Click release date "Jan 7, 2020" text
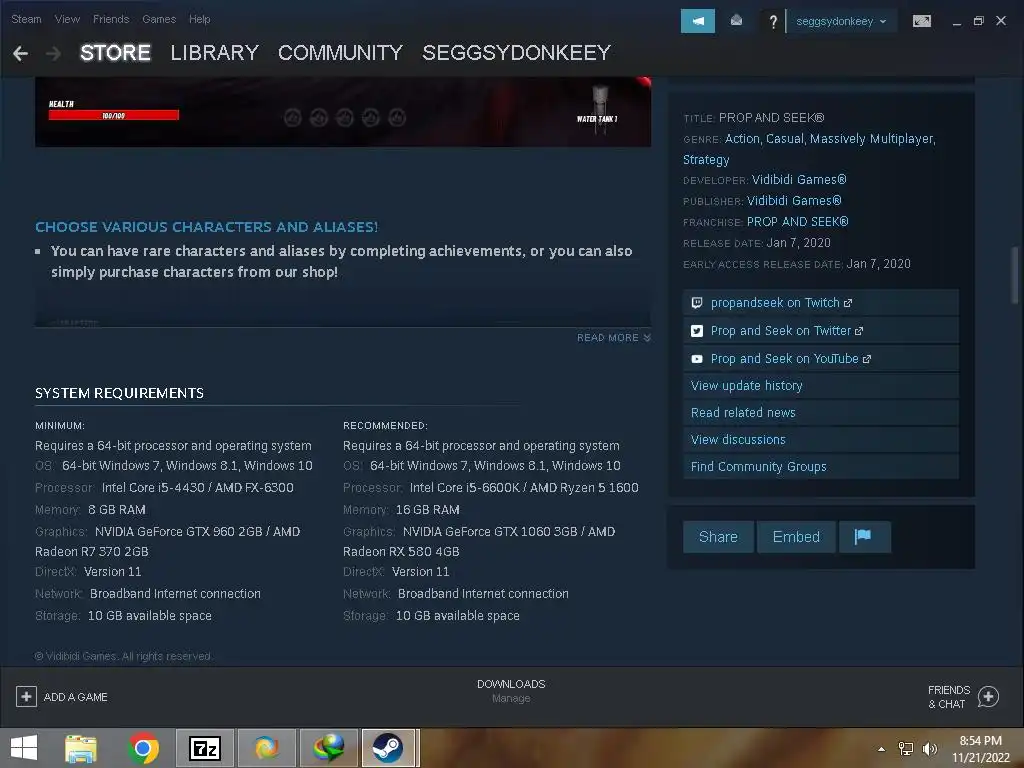 click(x=798, y=243)
